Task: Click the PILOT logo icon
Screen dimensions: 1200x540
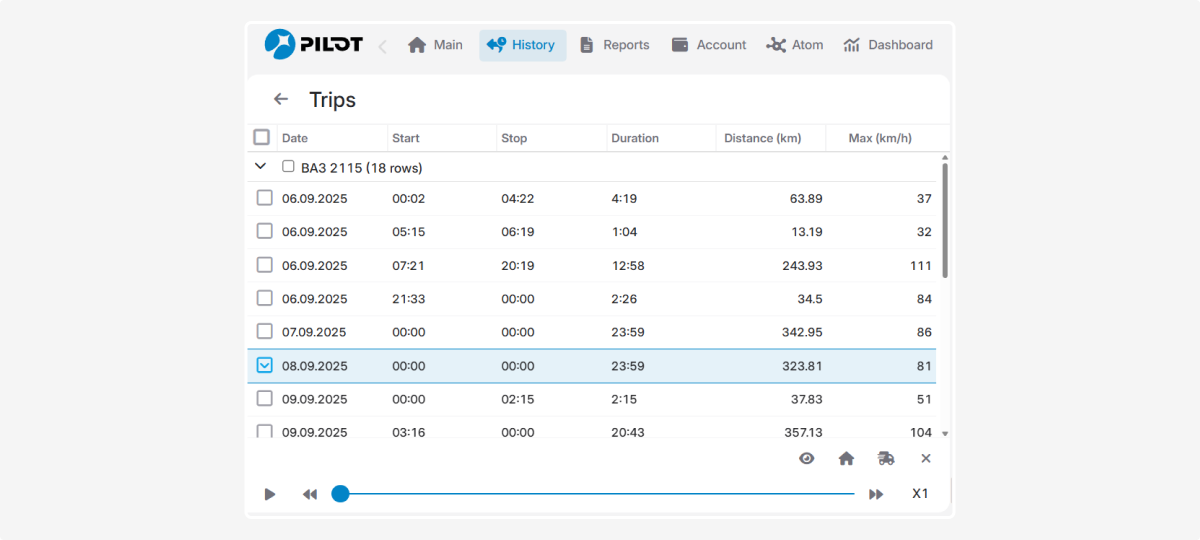Action: (280, 44)
